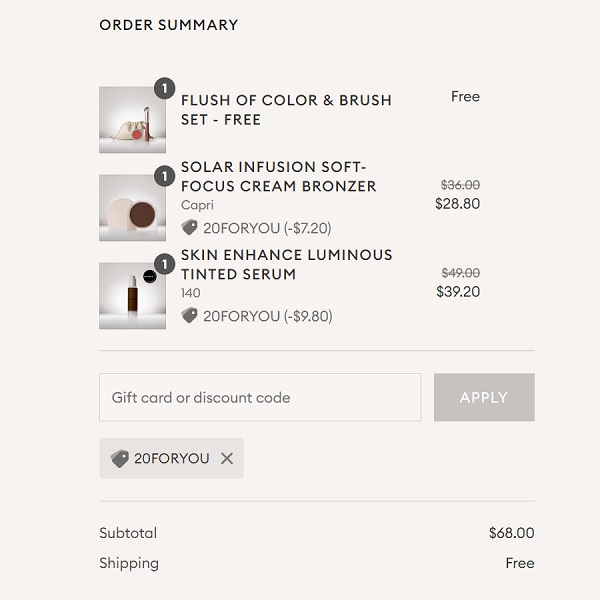Open the Tinted Serum product image
The height and width of the screenshot is (600, 600).
coord(132,296)
